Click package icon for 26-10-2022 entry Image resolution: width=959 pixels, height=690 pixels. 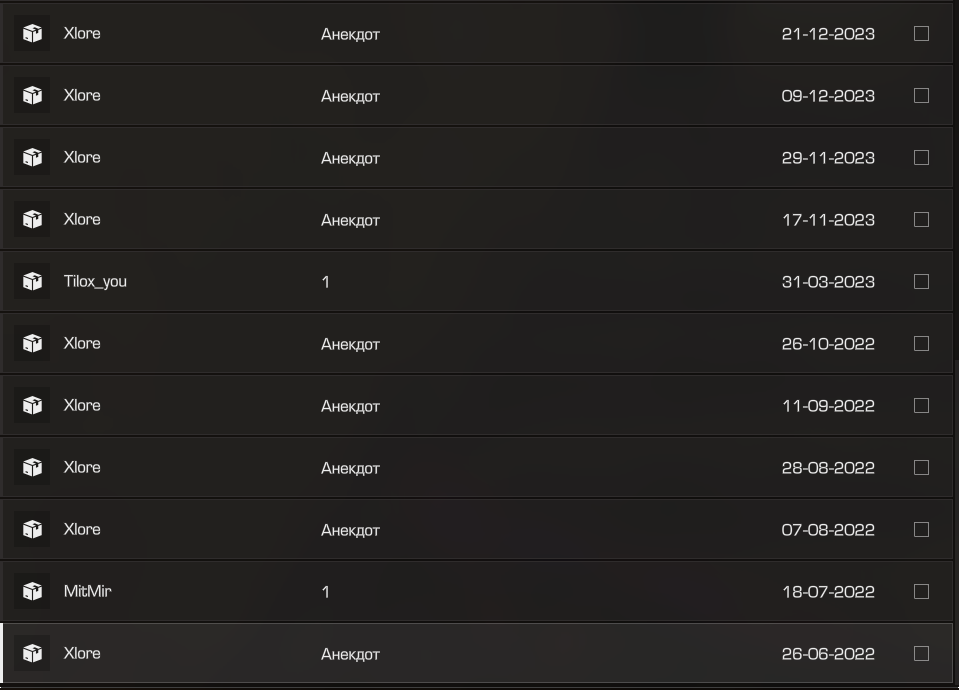(32, 343)
